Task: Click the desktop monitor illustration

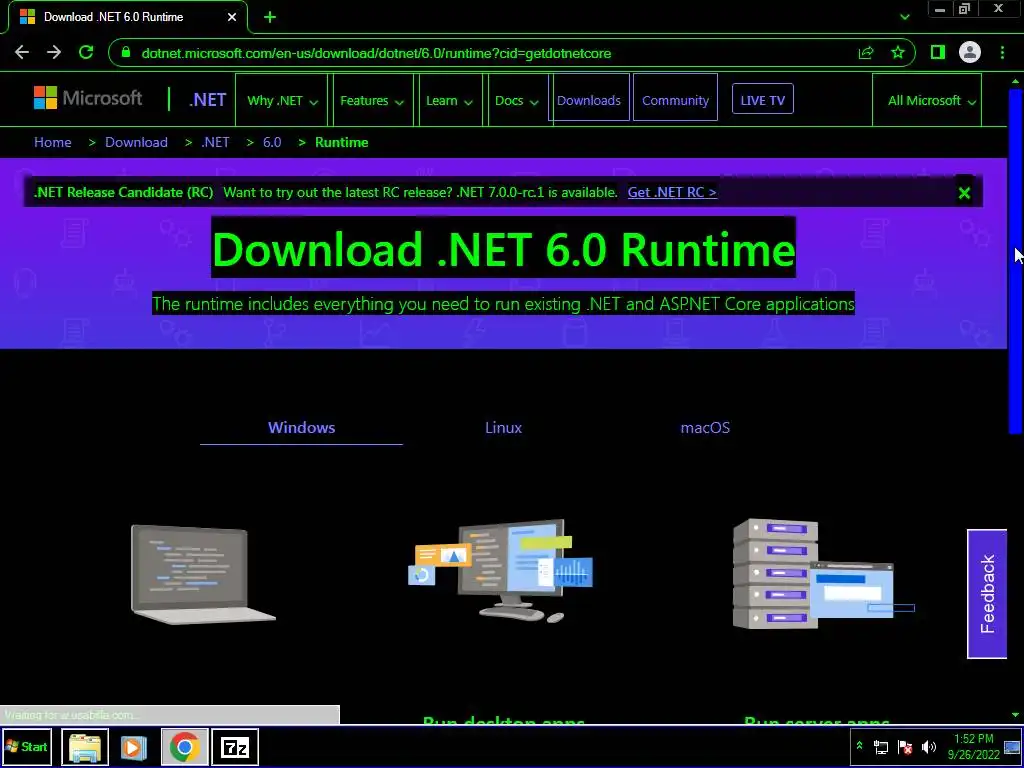Action: coord(501,571)
